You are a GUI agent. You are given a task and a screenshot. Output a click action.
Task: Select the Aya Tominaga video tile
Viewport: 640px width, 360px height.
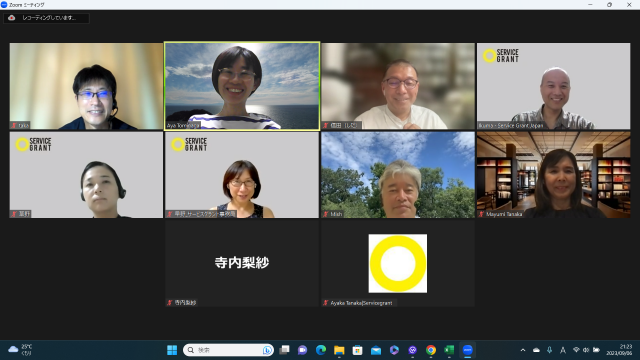click(x=242, y=86)
